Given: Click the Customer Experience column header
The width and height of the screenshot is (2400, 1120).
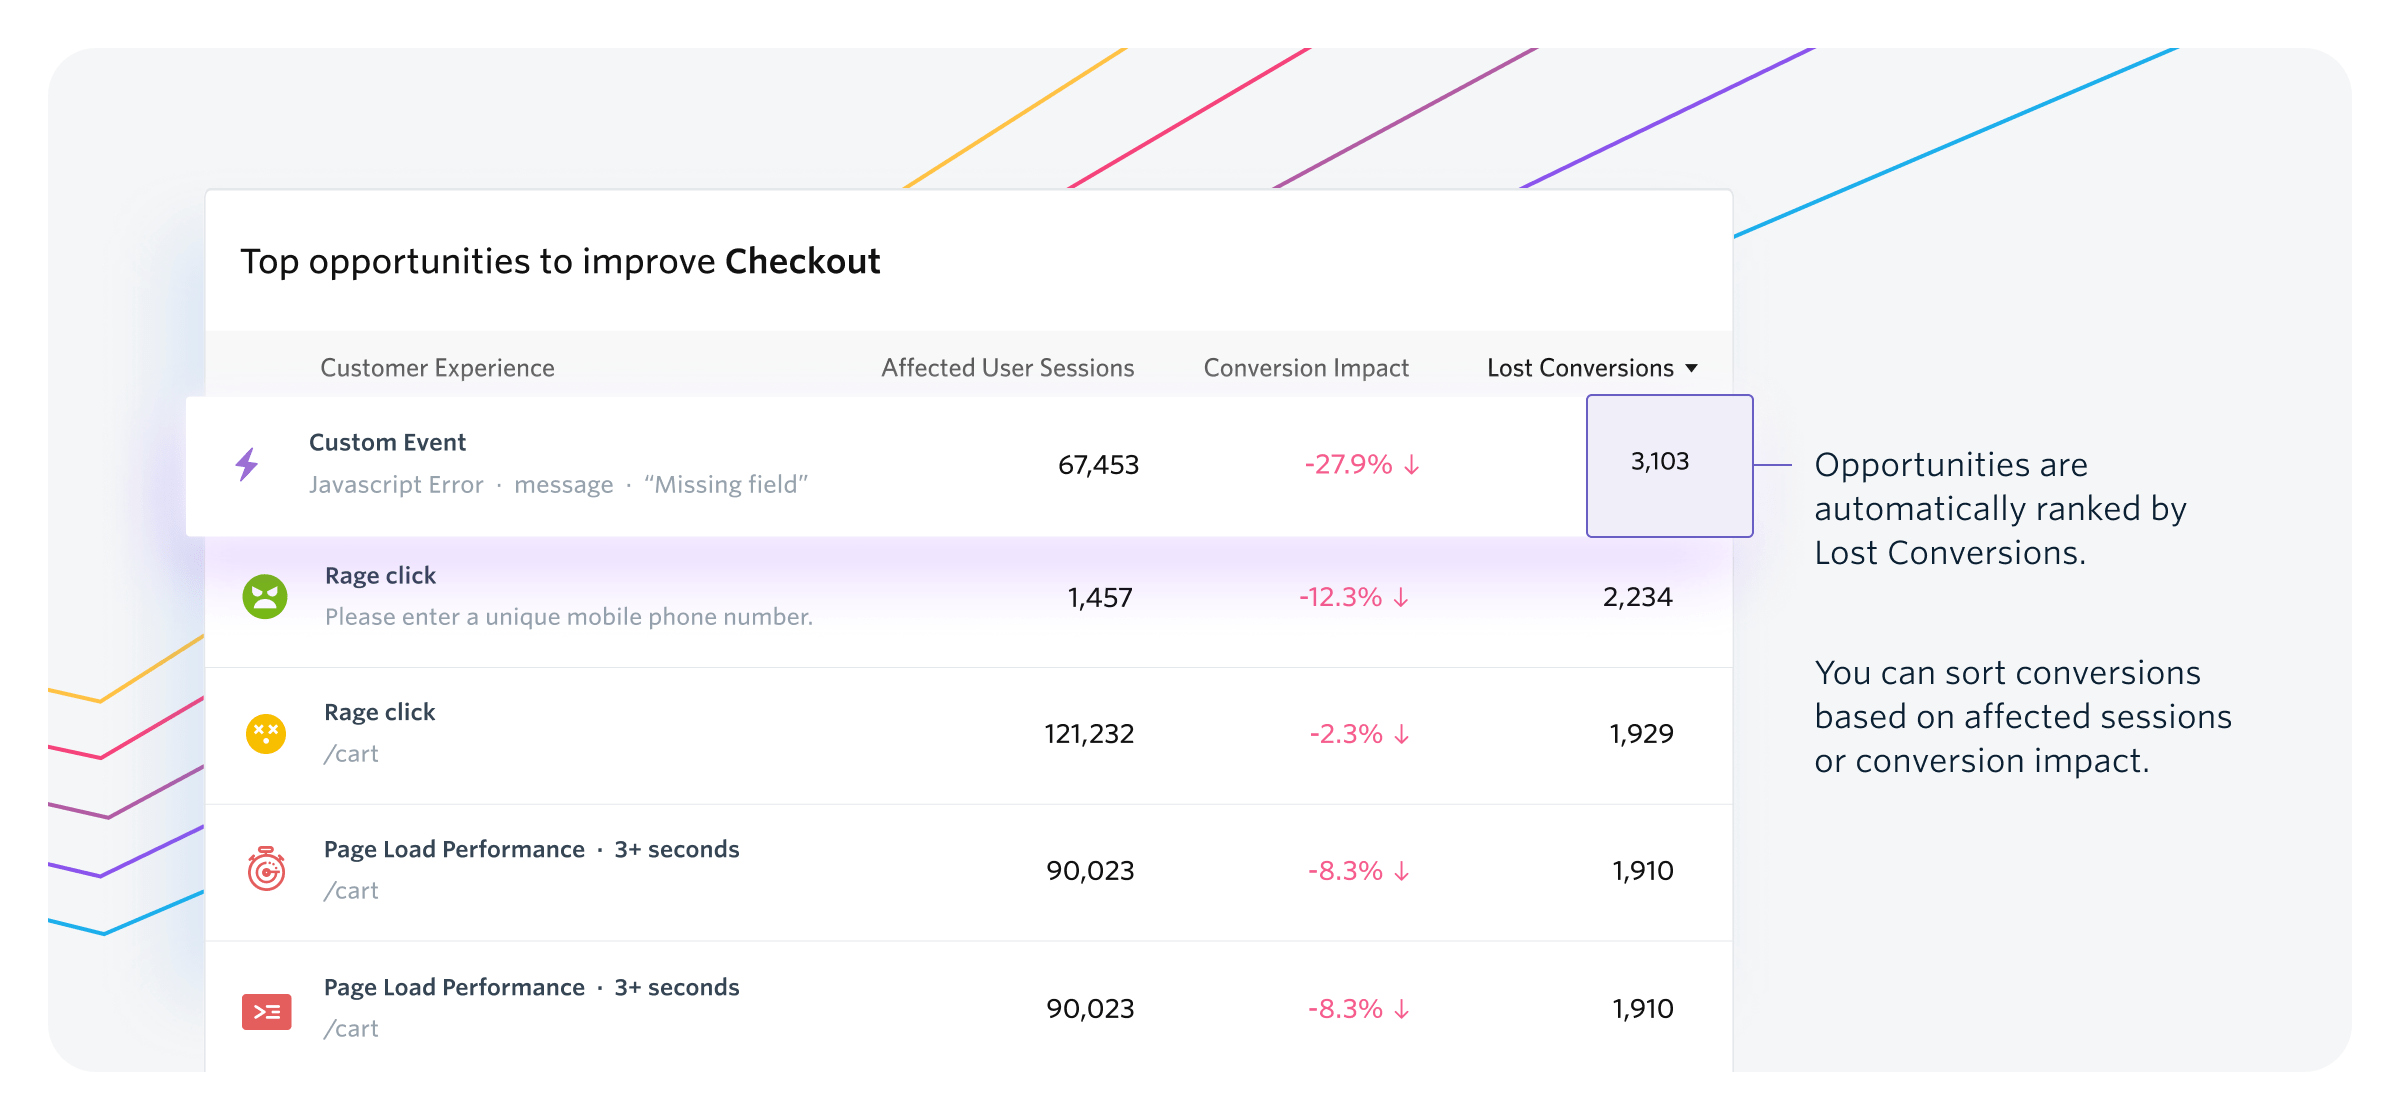Looking at the screenshot, I should [x=437, y=368].
